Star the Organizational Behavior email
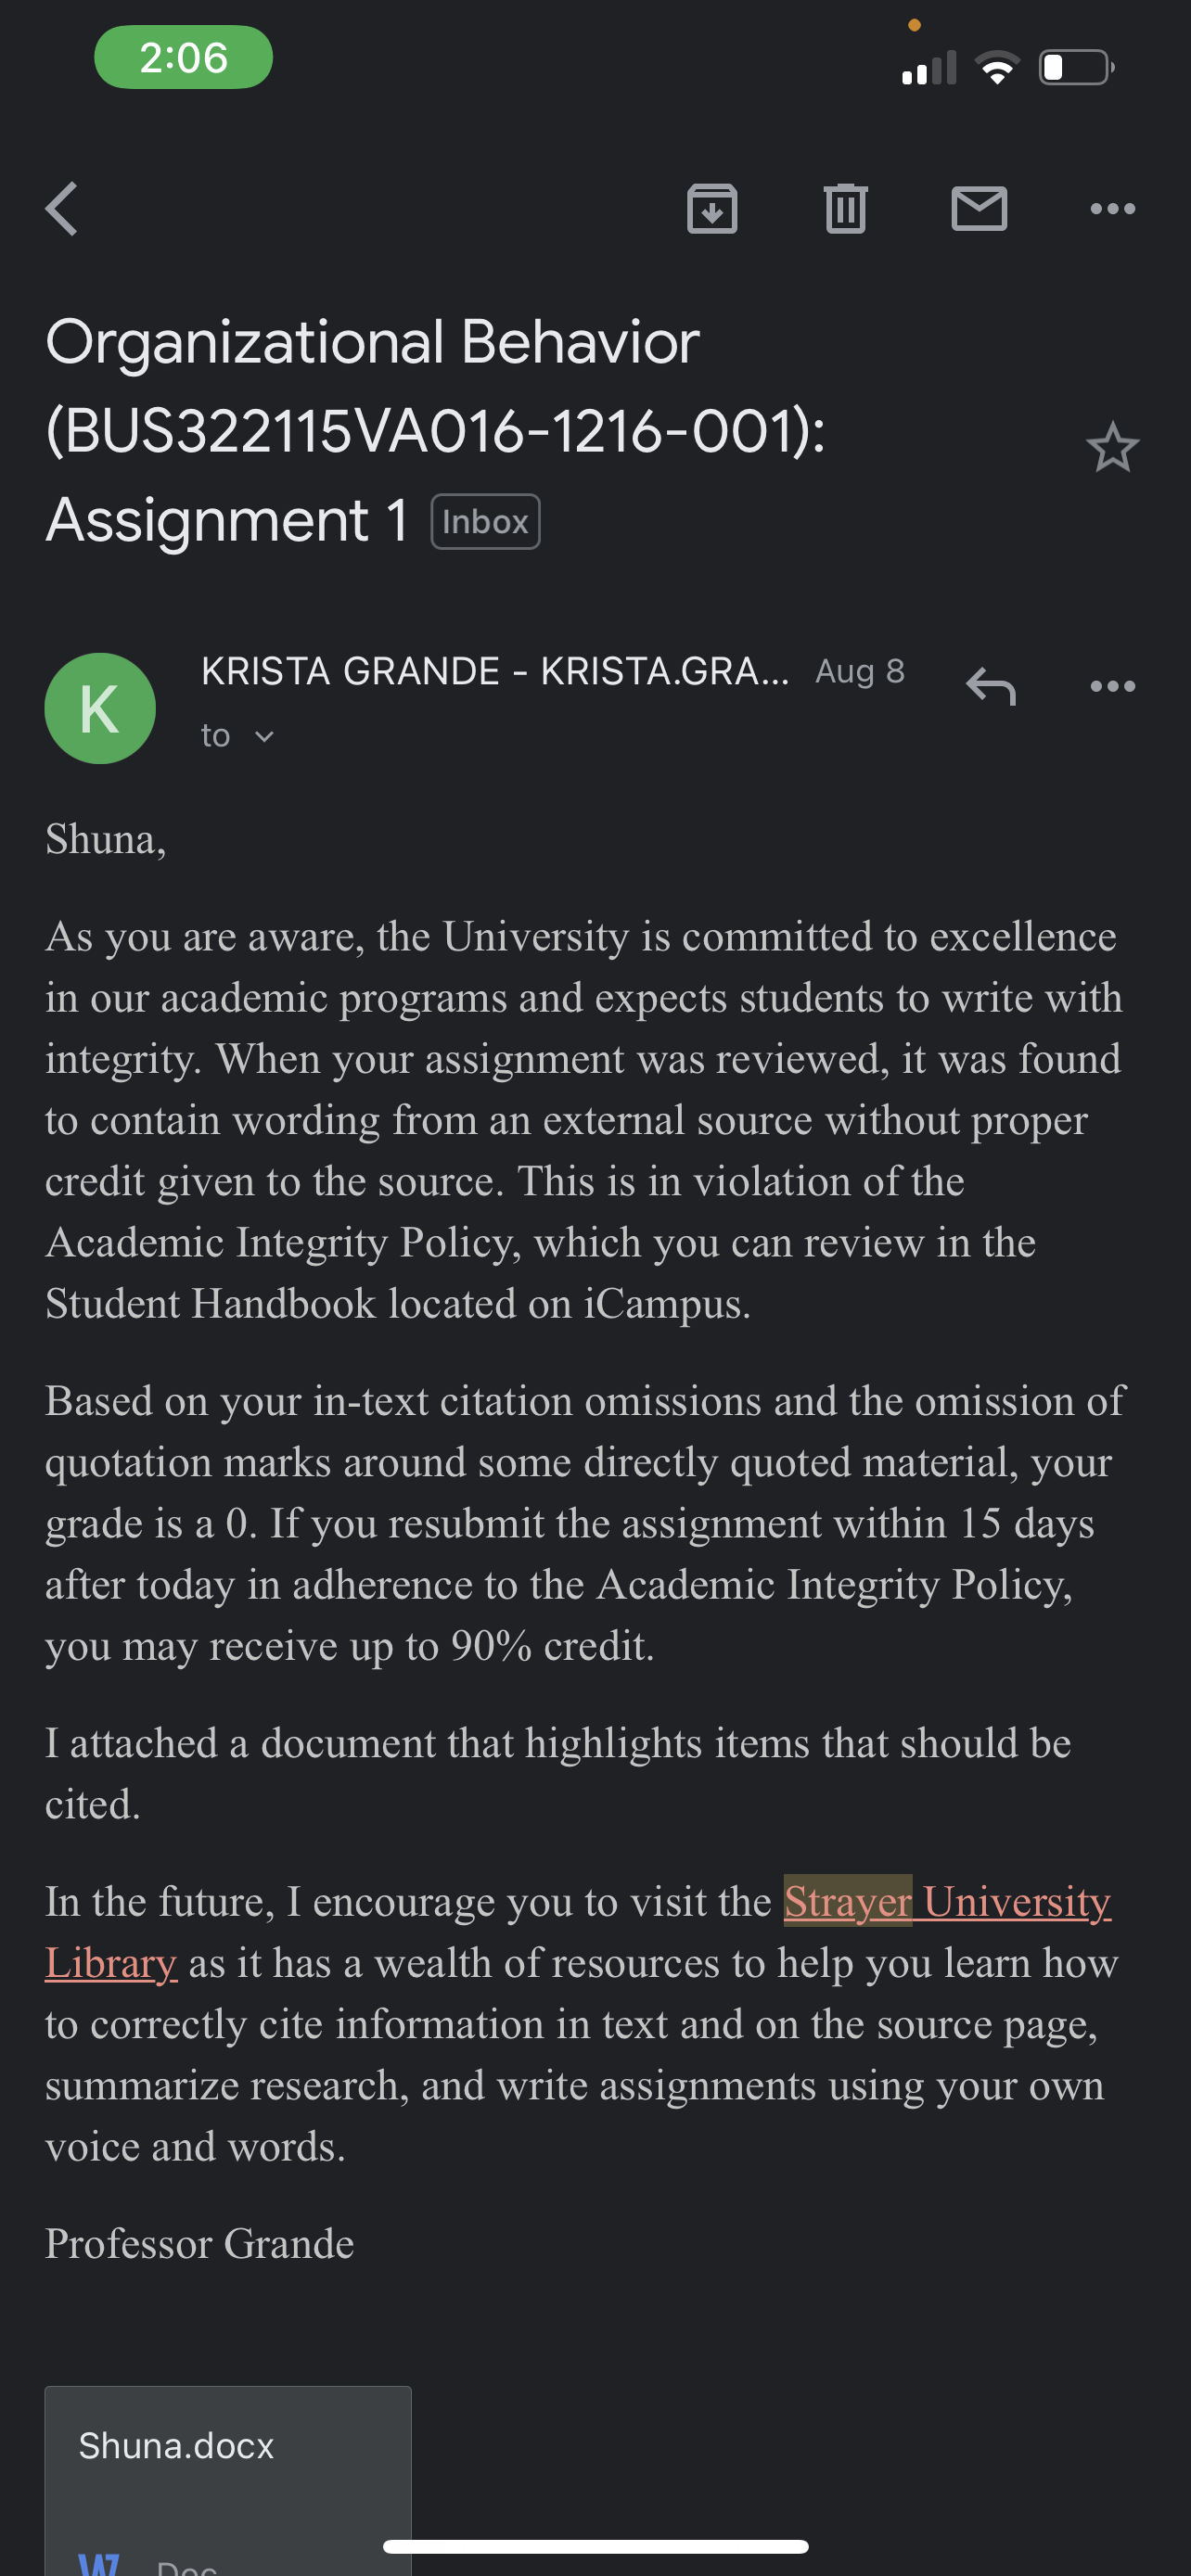1191x2576 pixels. (1113, 447)
